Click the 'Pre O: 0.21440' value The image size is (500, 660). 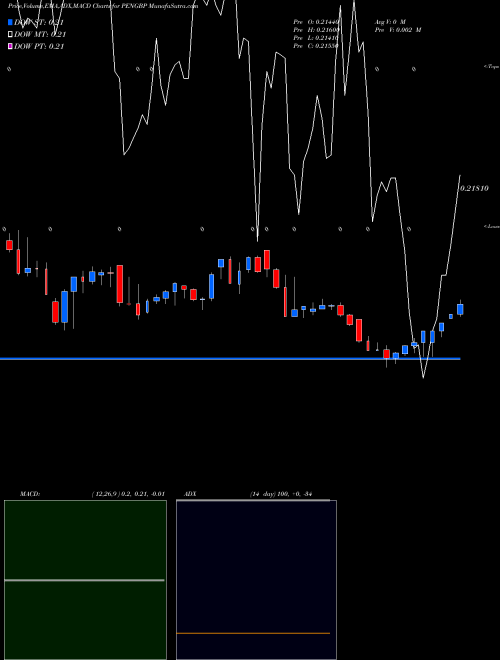pyautogui.click(x=316, y=21)
